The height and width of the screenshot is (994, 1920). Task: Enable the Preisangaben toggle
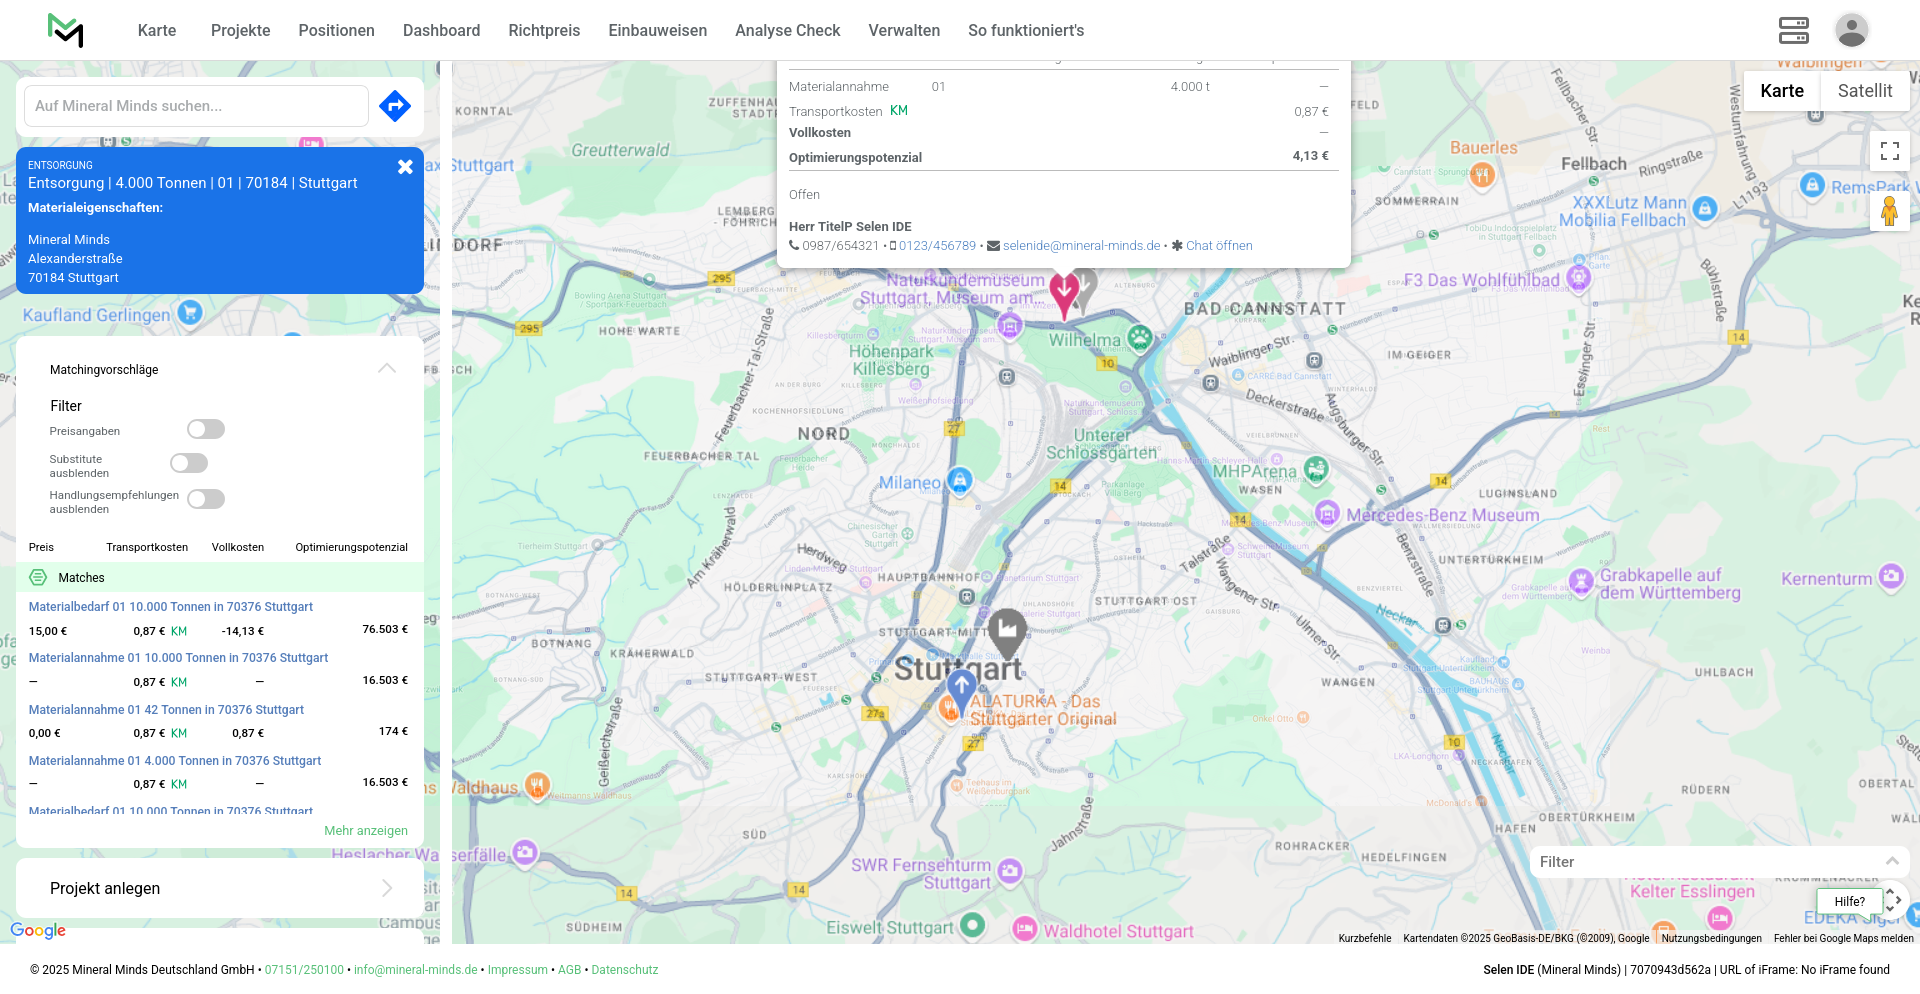pyautogui.click(x=206, y=429)
